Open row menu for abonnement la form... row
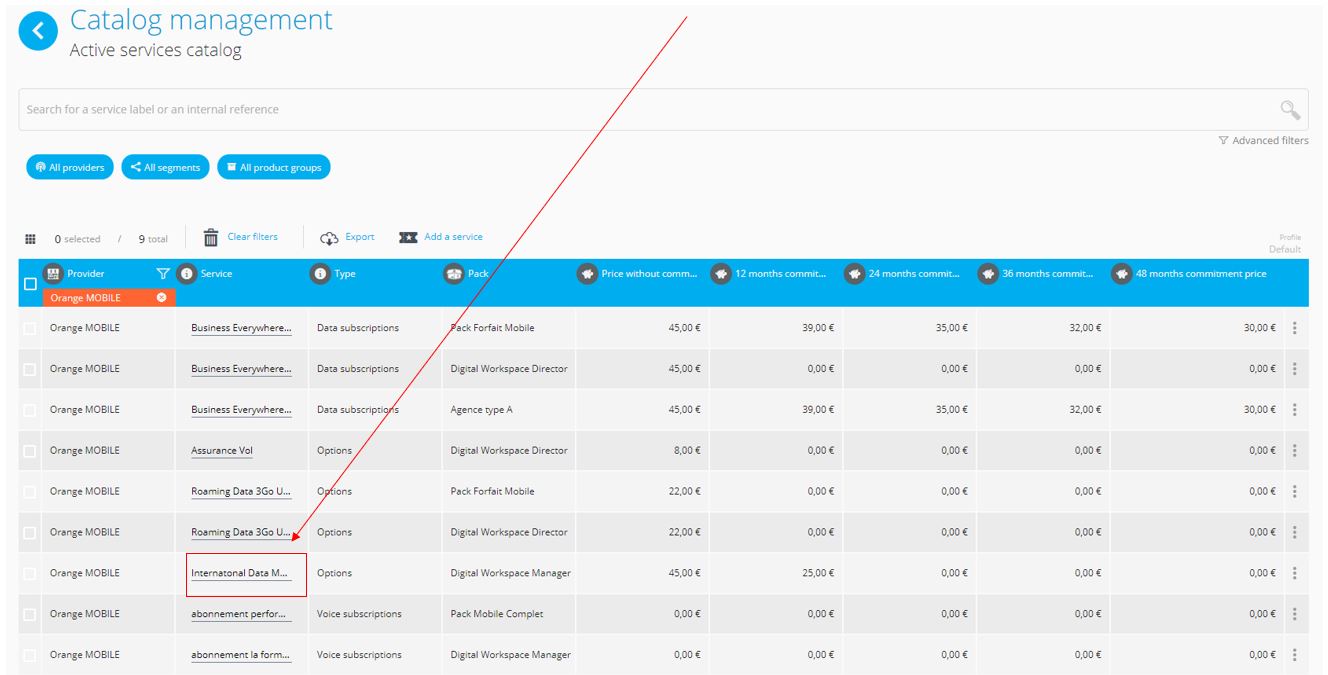Screen dimensions: 1328x675 pos(1294,655)
